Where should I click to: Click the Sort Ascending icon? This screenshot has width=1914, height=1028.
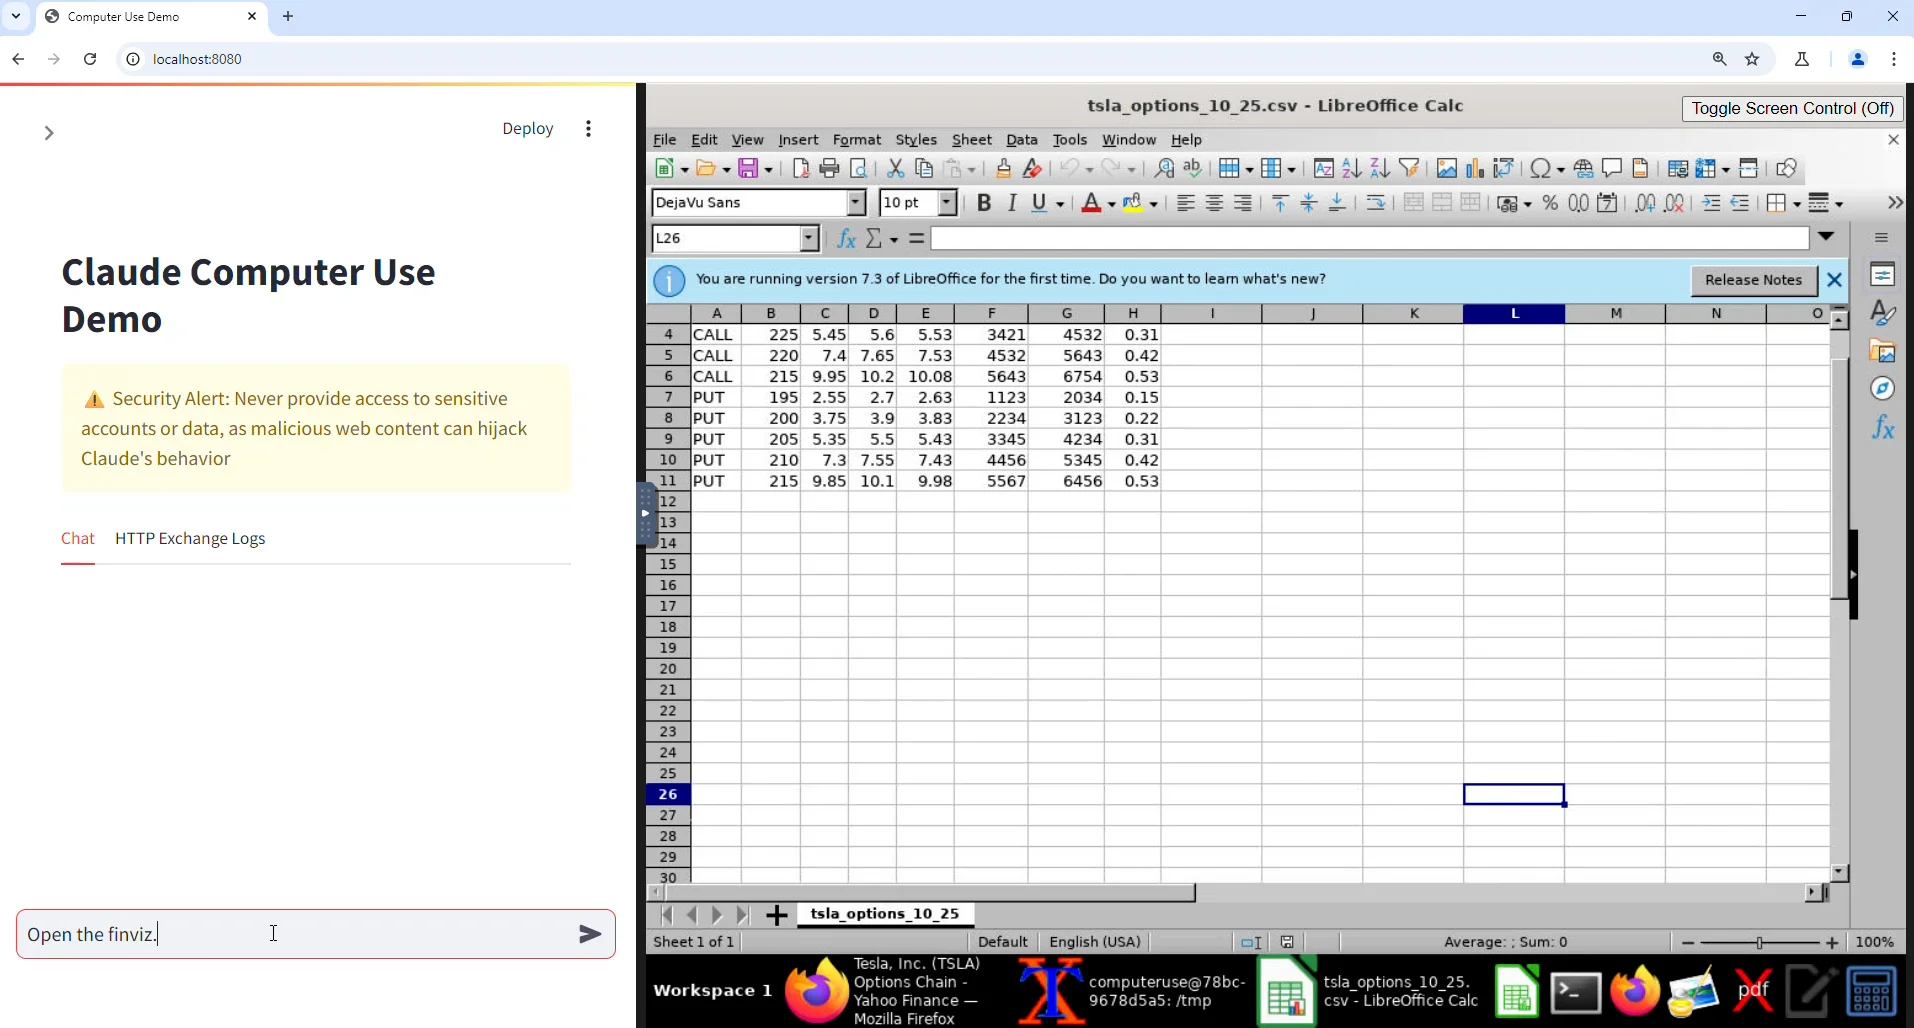point(1351,169)
